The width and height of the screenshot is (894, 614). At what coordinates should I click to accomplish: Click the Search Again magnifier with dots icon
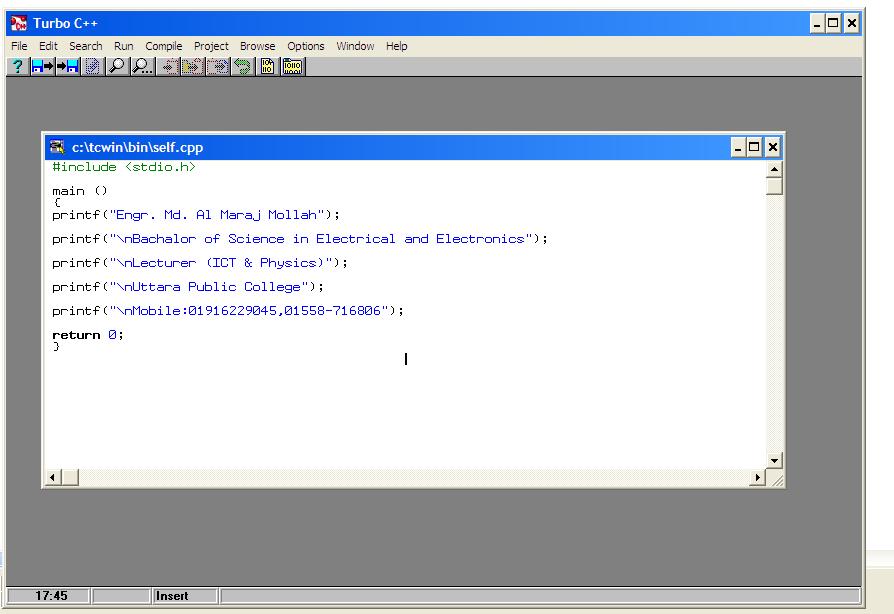click(x=142, y=67)
